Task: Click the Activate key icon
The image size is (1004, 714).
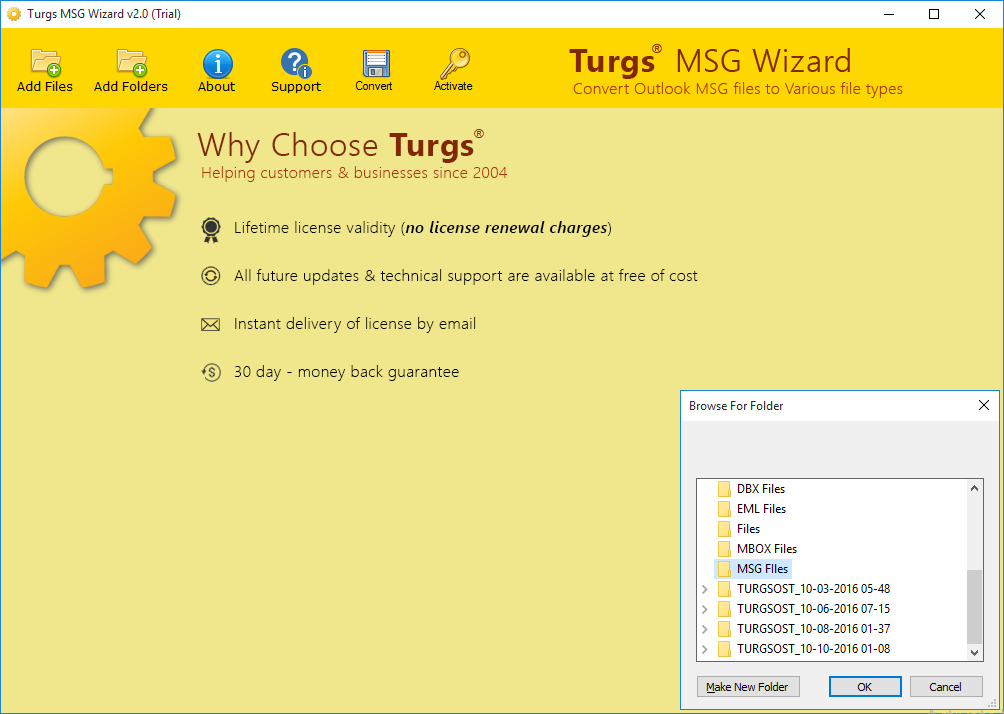Action: click(454, 63)
